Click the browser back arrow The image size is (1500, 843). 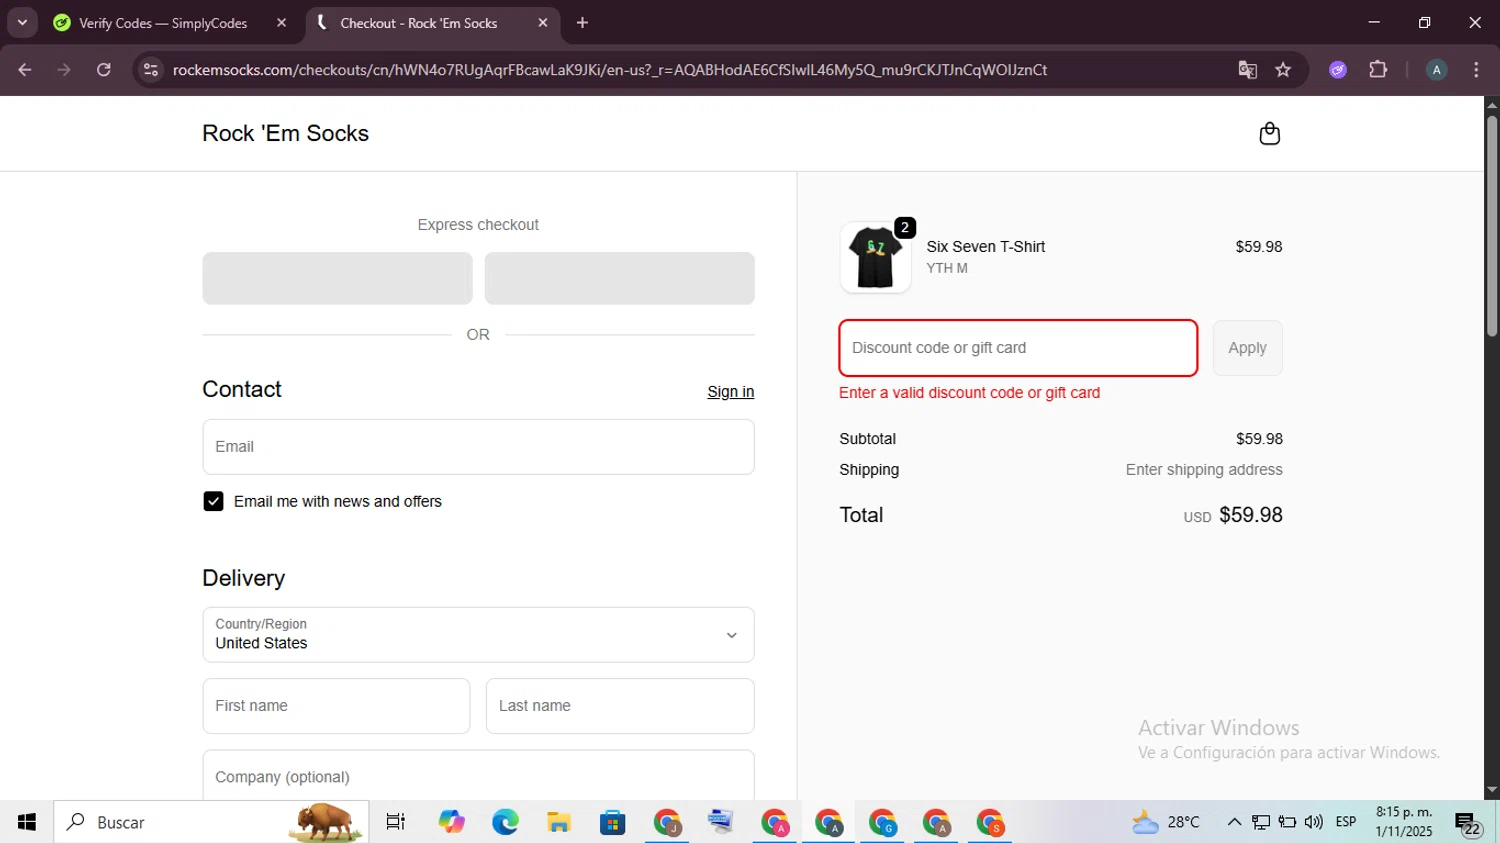(25, 70)
